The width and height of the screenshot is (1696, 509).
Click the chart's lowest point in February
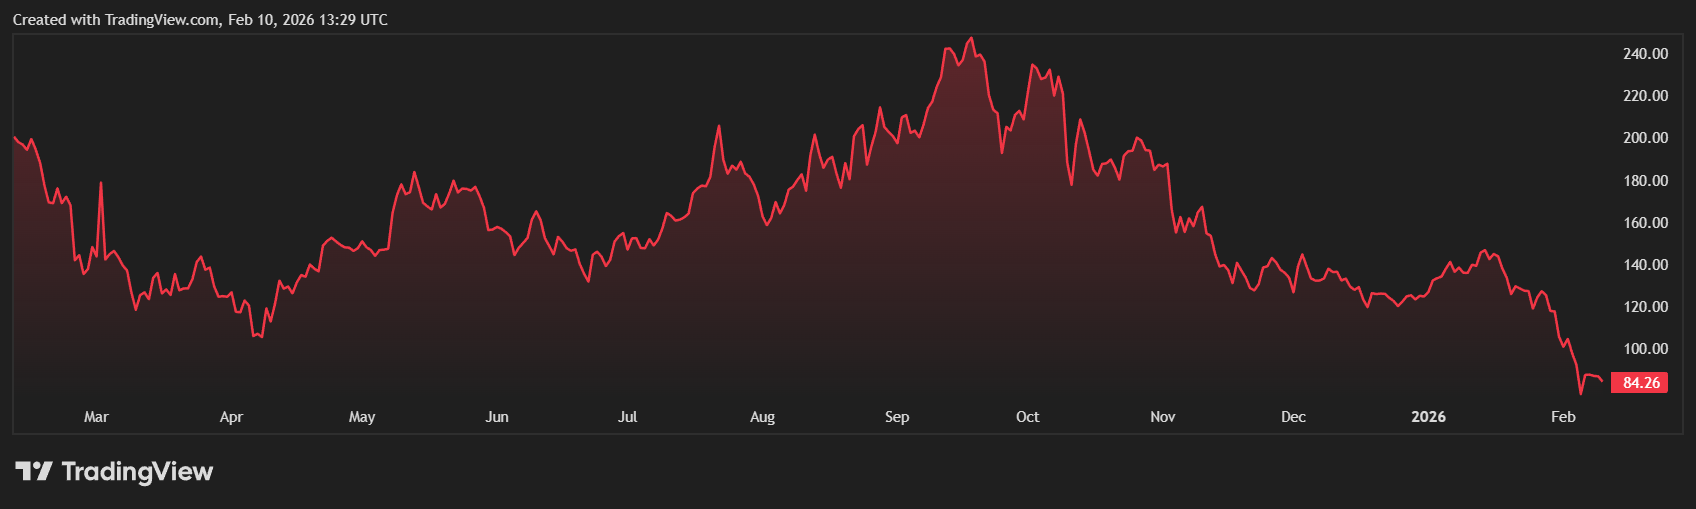pyautogui.click(x=1581, y=394)
